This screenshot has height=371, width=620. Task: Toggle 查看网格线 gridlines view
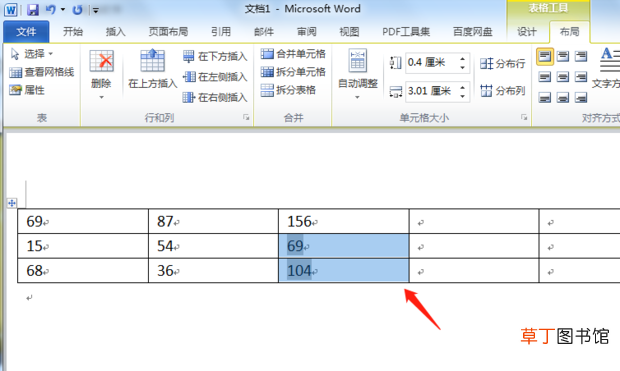pos(42,72)
